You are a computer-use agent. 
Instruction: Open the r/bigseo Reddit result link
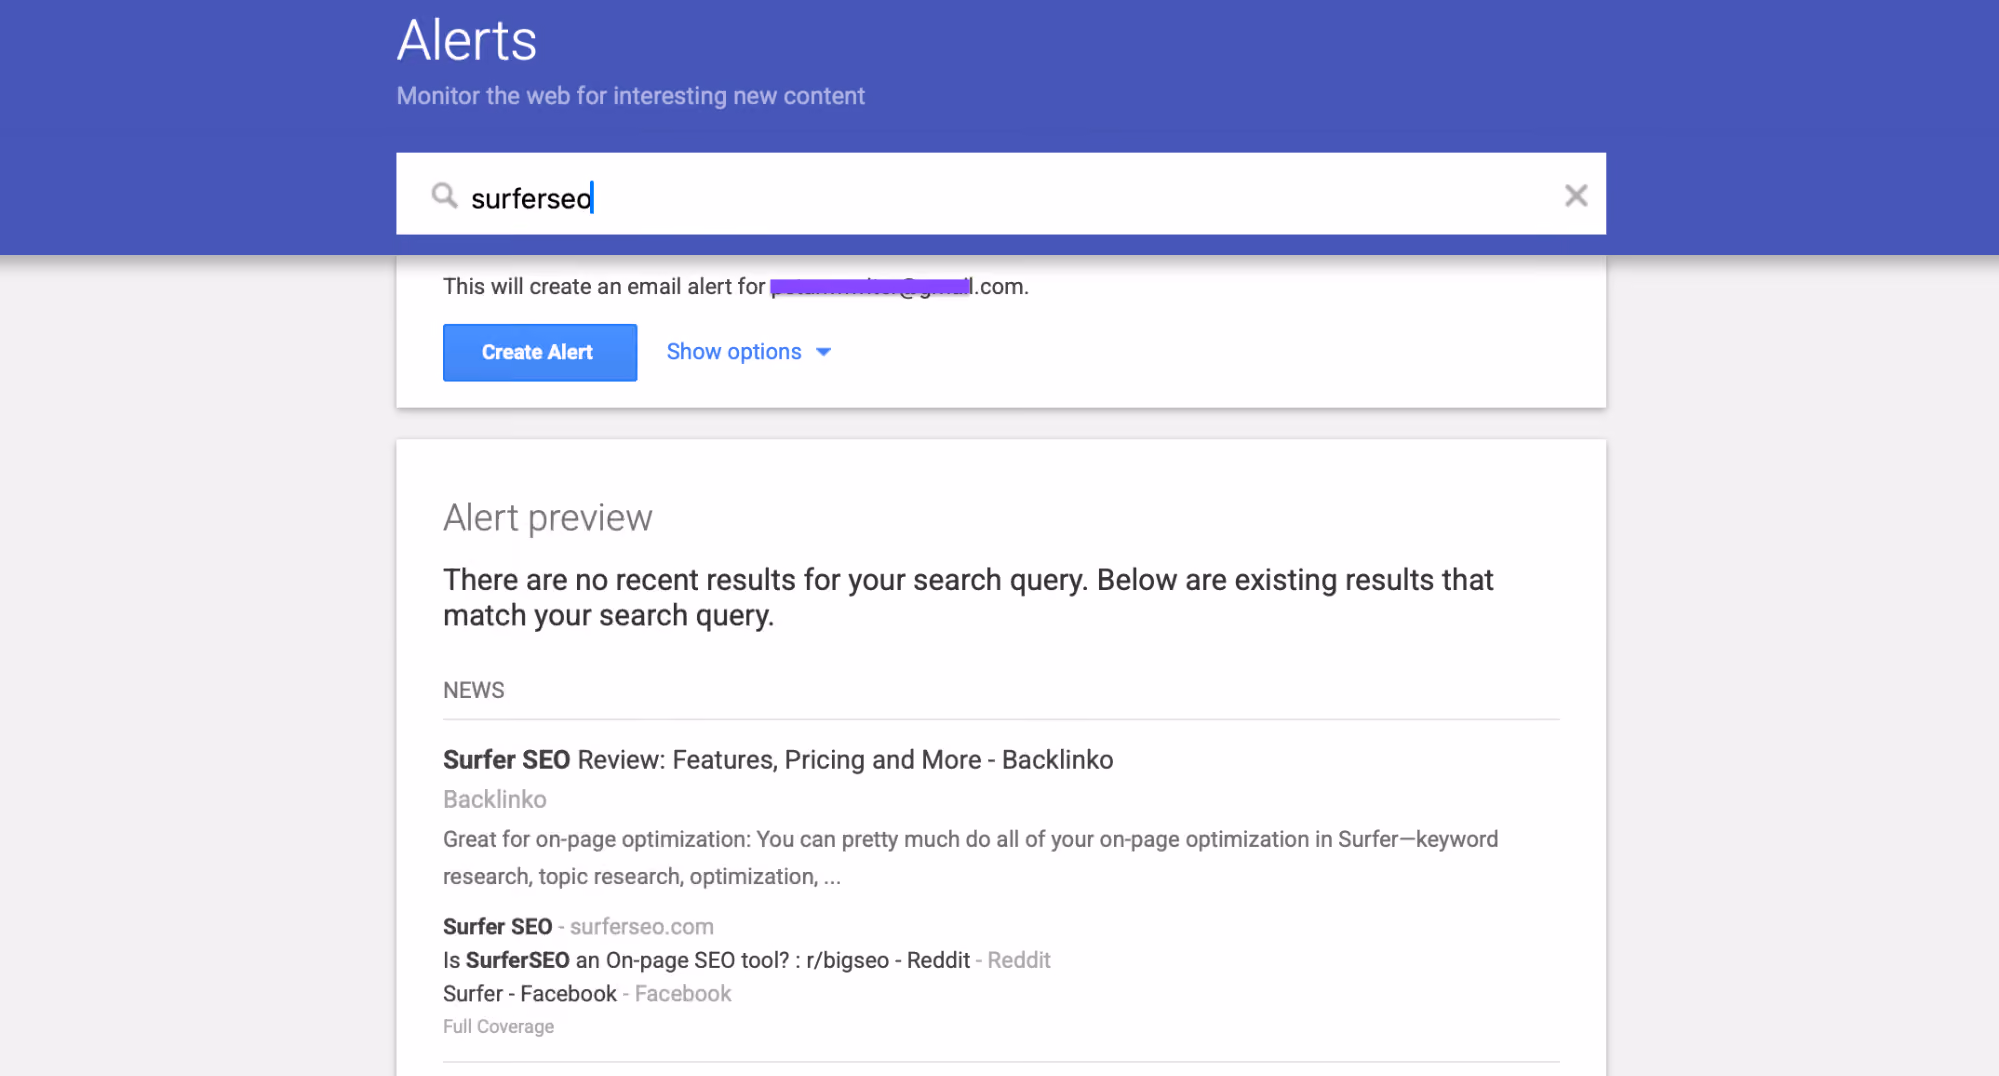pos(706,960)
